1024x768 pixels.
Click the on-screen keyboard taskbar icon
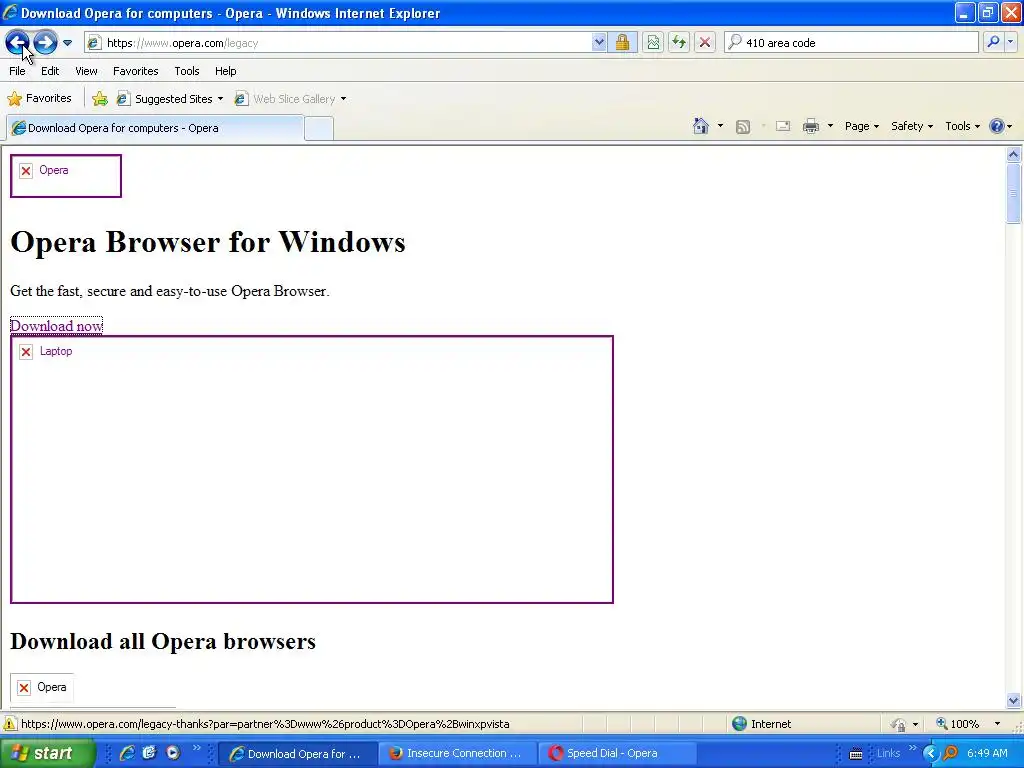(856, 754)
